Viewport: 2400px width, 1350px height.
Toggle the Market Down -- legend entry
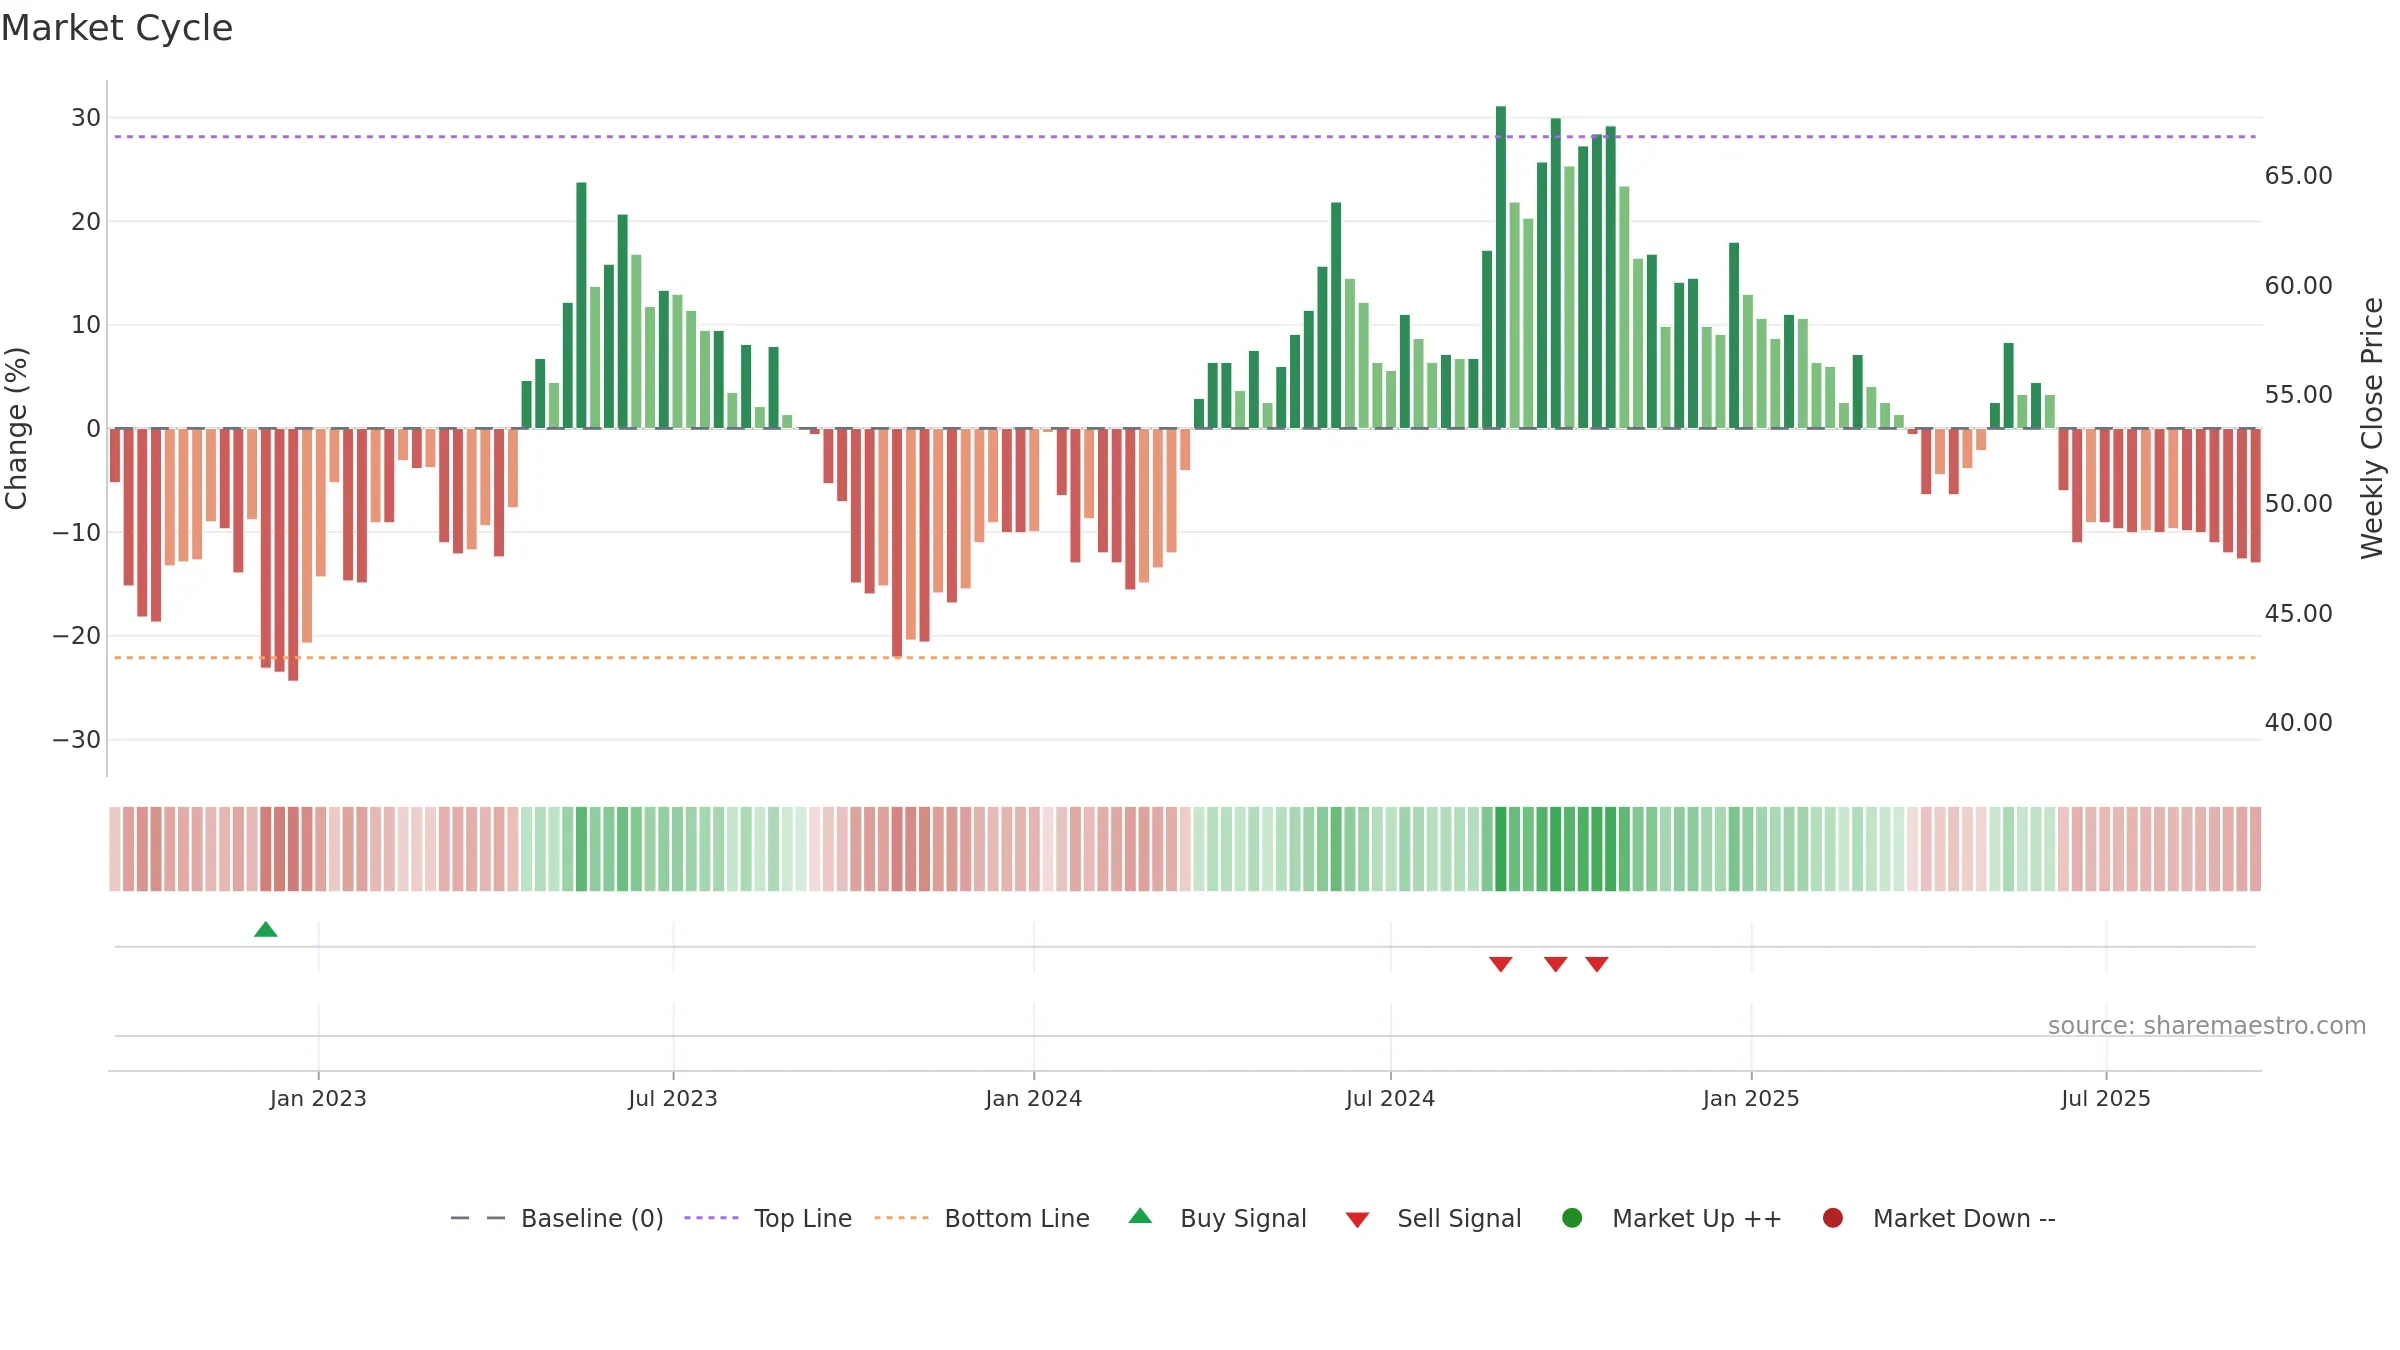(x=1939, y=1218)
